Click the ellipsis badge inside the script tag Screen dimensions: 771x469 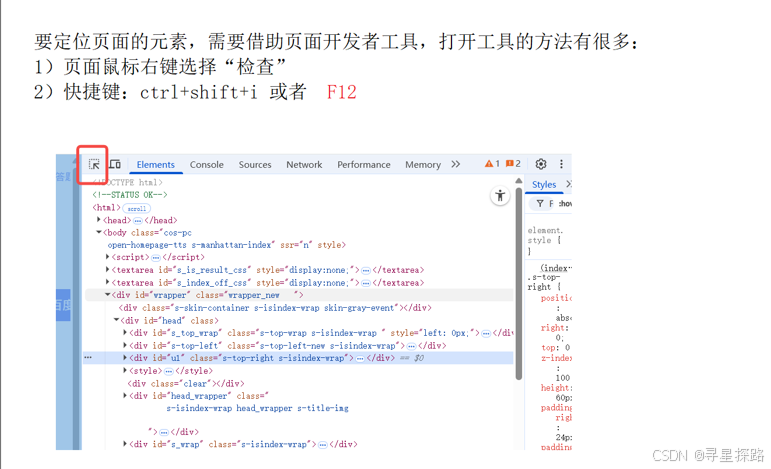(x=155, y=258)
